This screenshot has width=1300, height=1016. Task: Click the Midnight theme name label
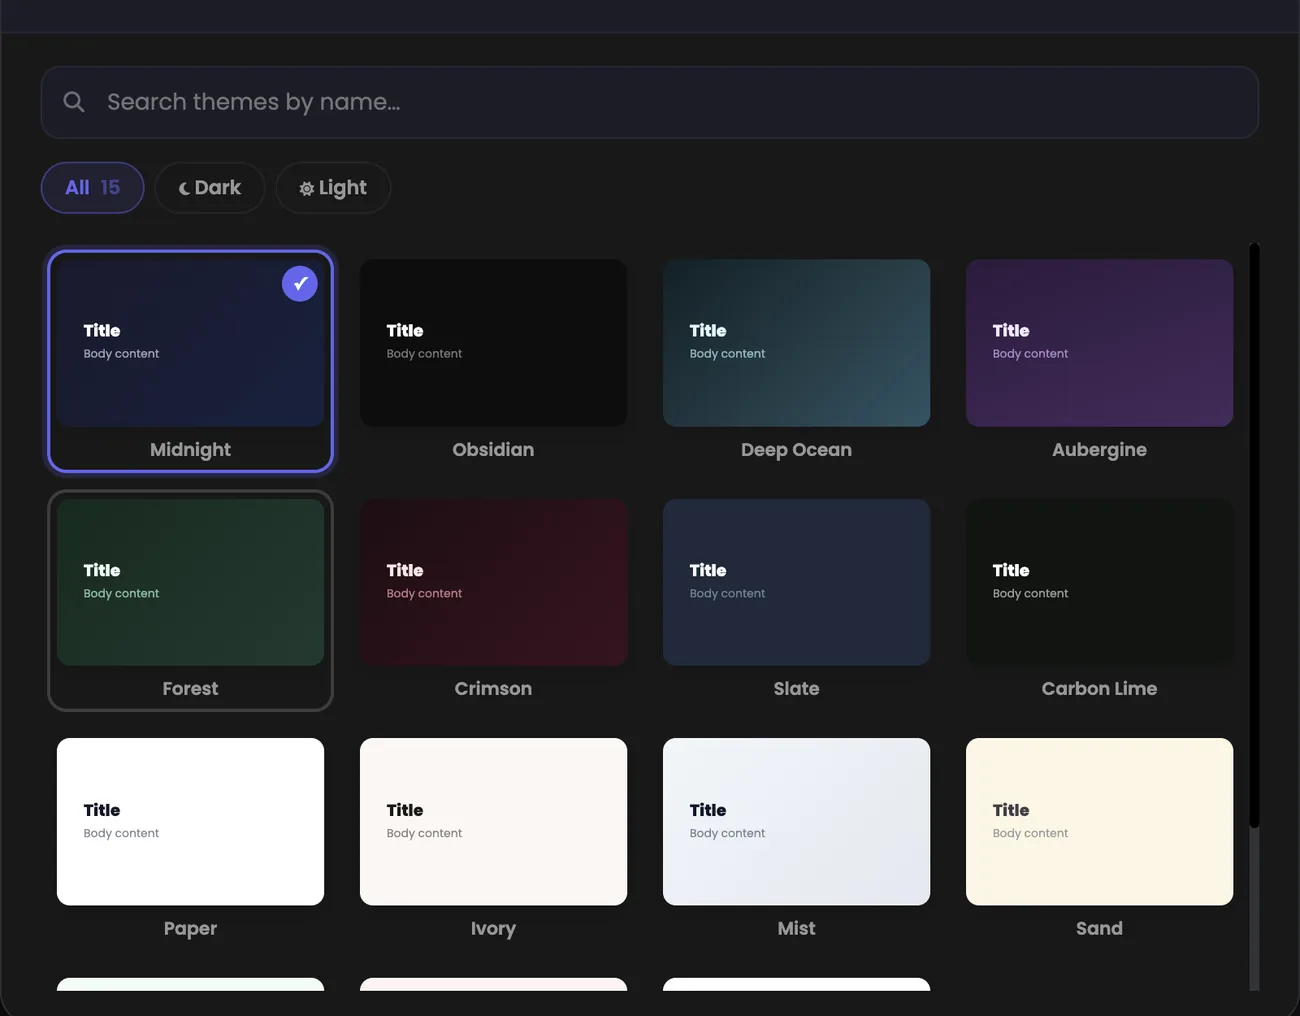click(190, 450)
